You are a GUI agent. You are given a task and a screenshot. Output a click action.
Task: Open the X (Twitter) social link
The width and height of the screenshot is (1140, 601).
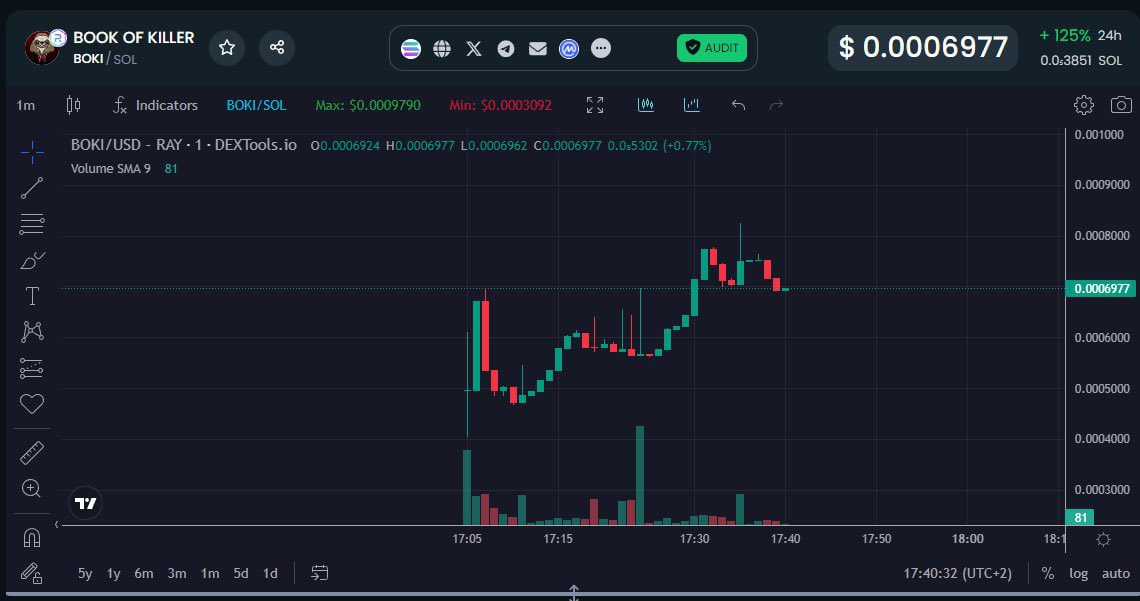473,49
